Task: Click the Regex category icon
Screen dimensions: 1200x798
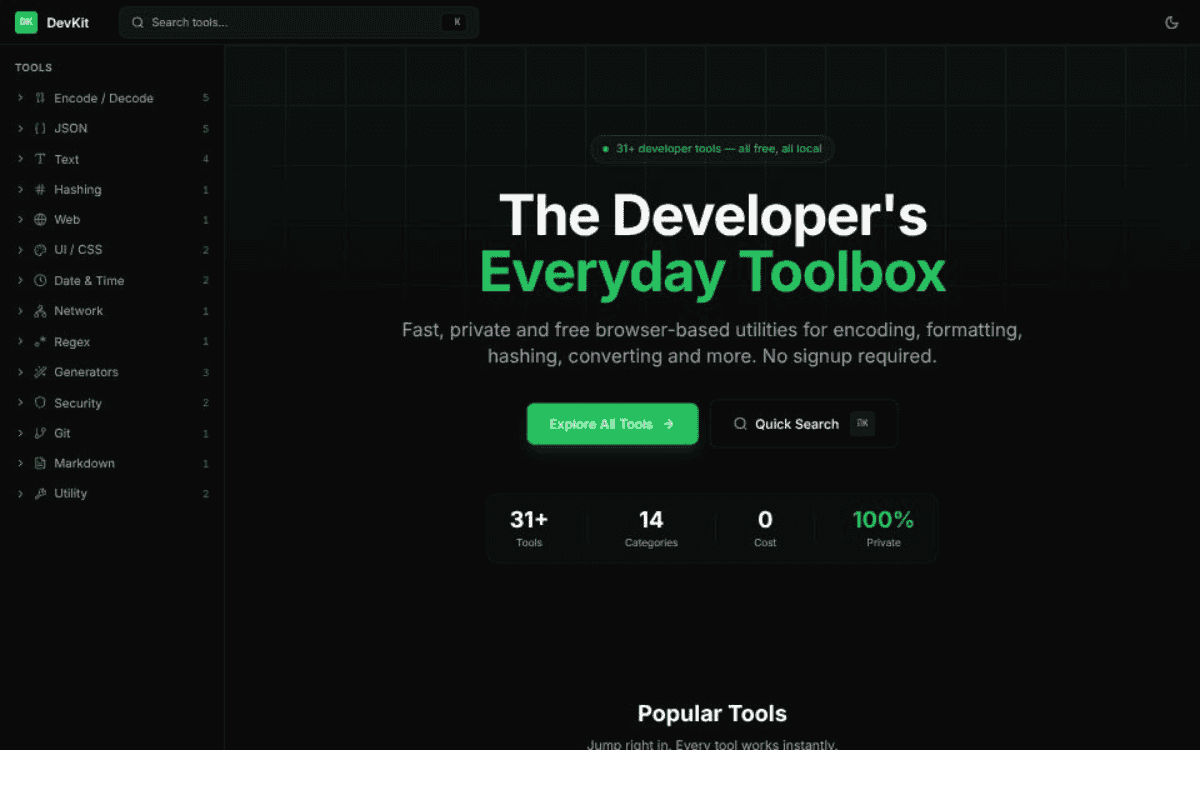Action: (x=40, y=342)
